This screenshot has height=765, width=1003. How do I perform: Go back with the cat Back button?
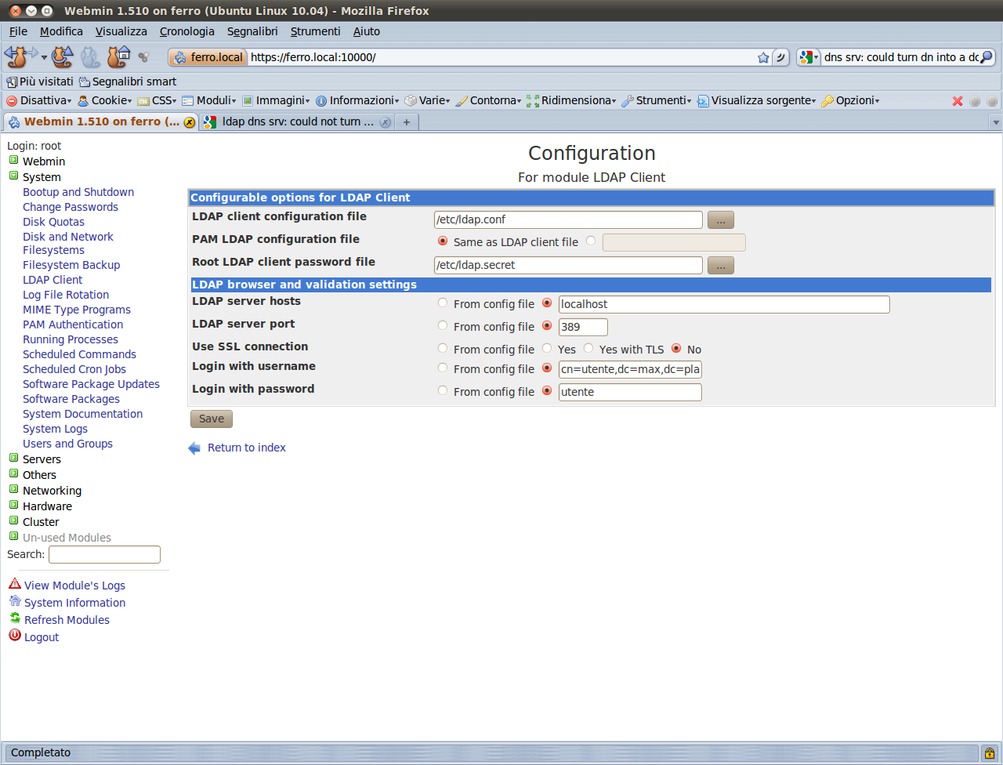(17, 57)
